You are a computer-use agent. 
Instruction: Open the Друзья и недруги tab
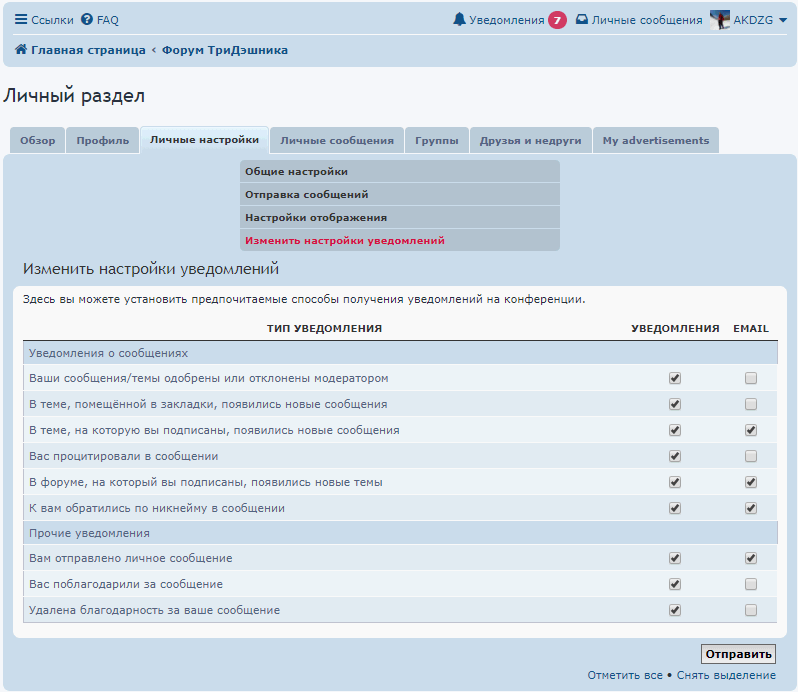530,141
